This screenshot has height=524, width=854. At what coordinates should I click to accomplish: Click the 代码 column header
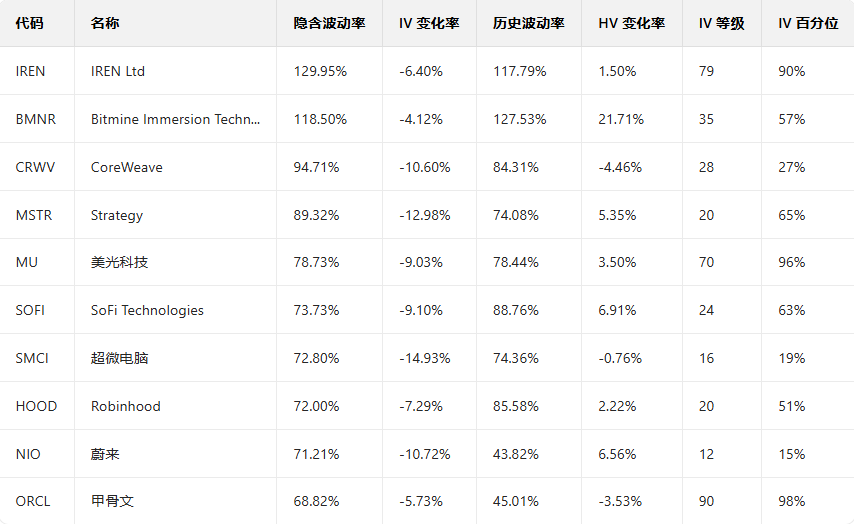point(30,23)
